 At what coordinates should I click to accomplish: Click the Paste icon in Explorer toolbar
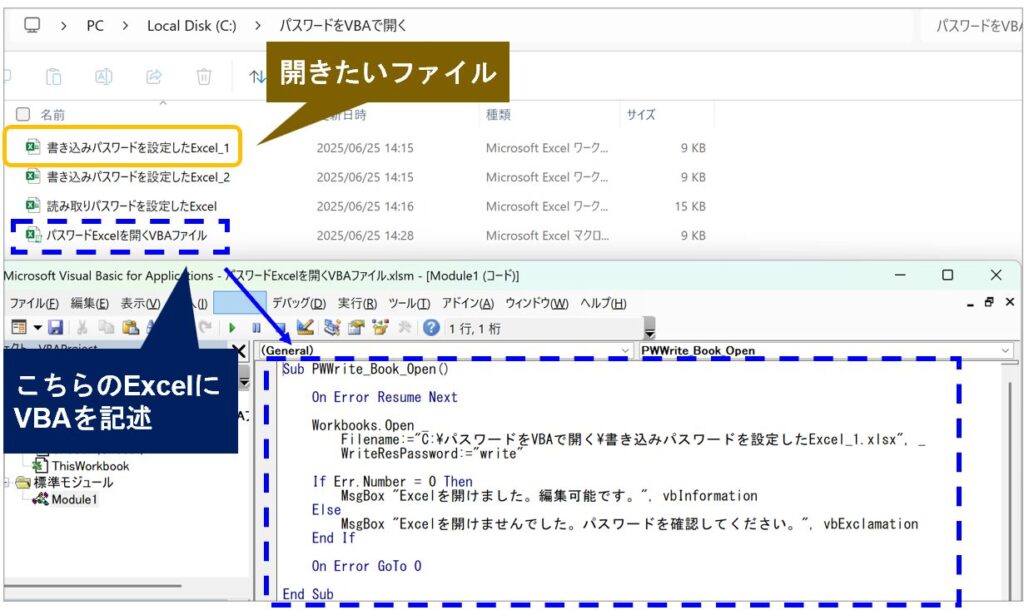click(54, 77)
